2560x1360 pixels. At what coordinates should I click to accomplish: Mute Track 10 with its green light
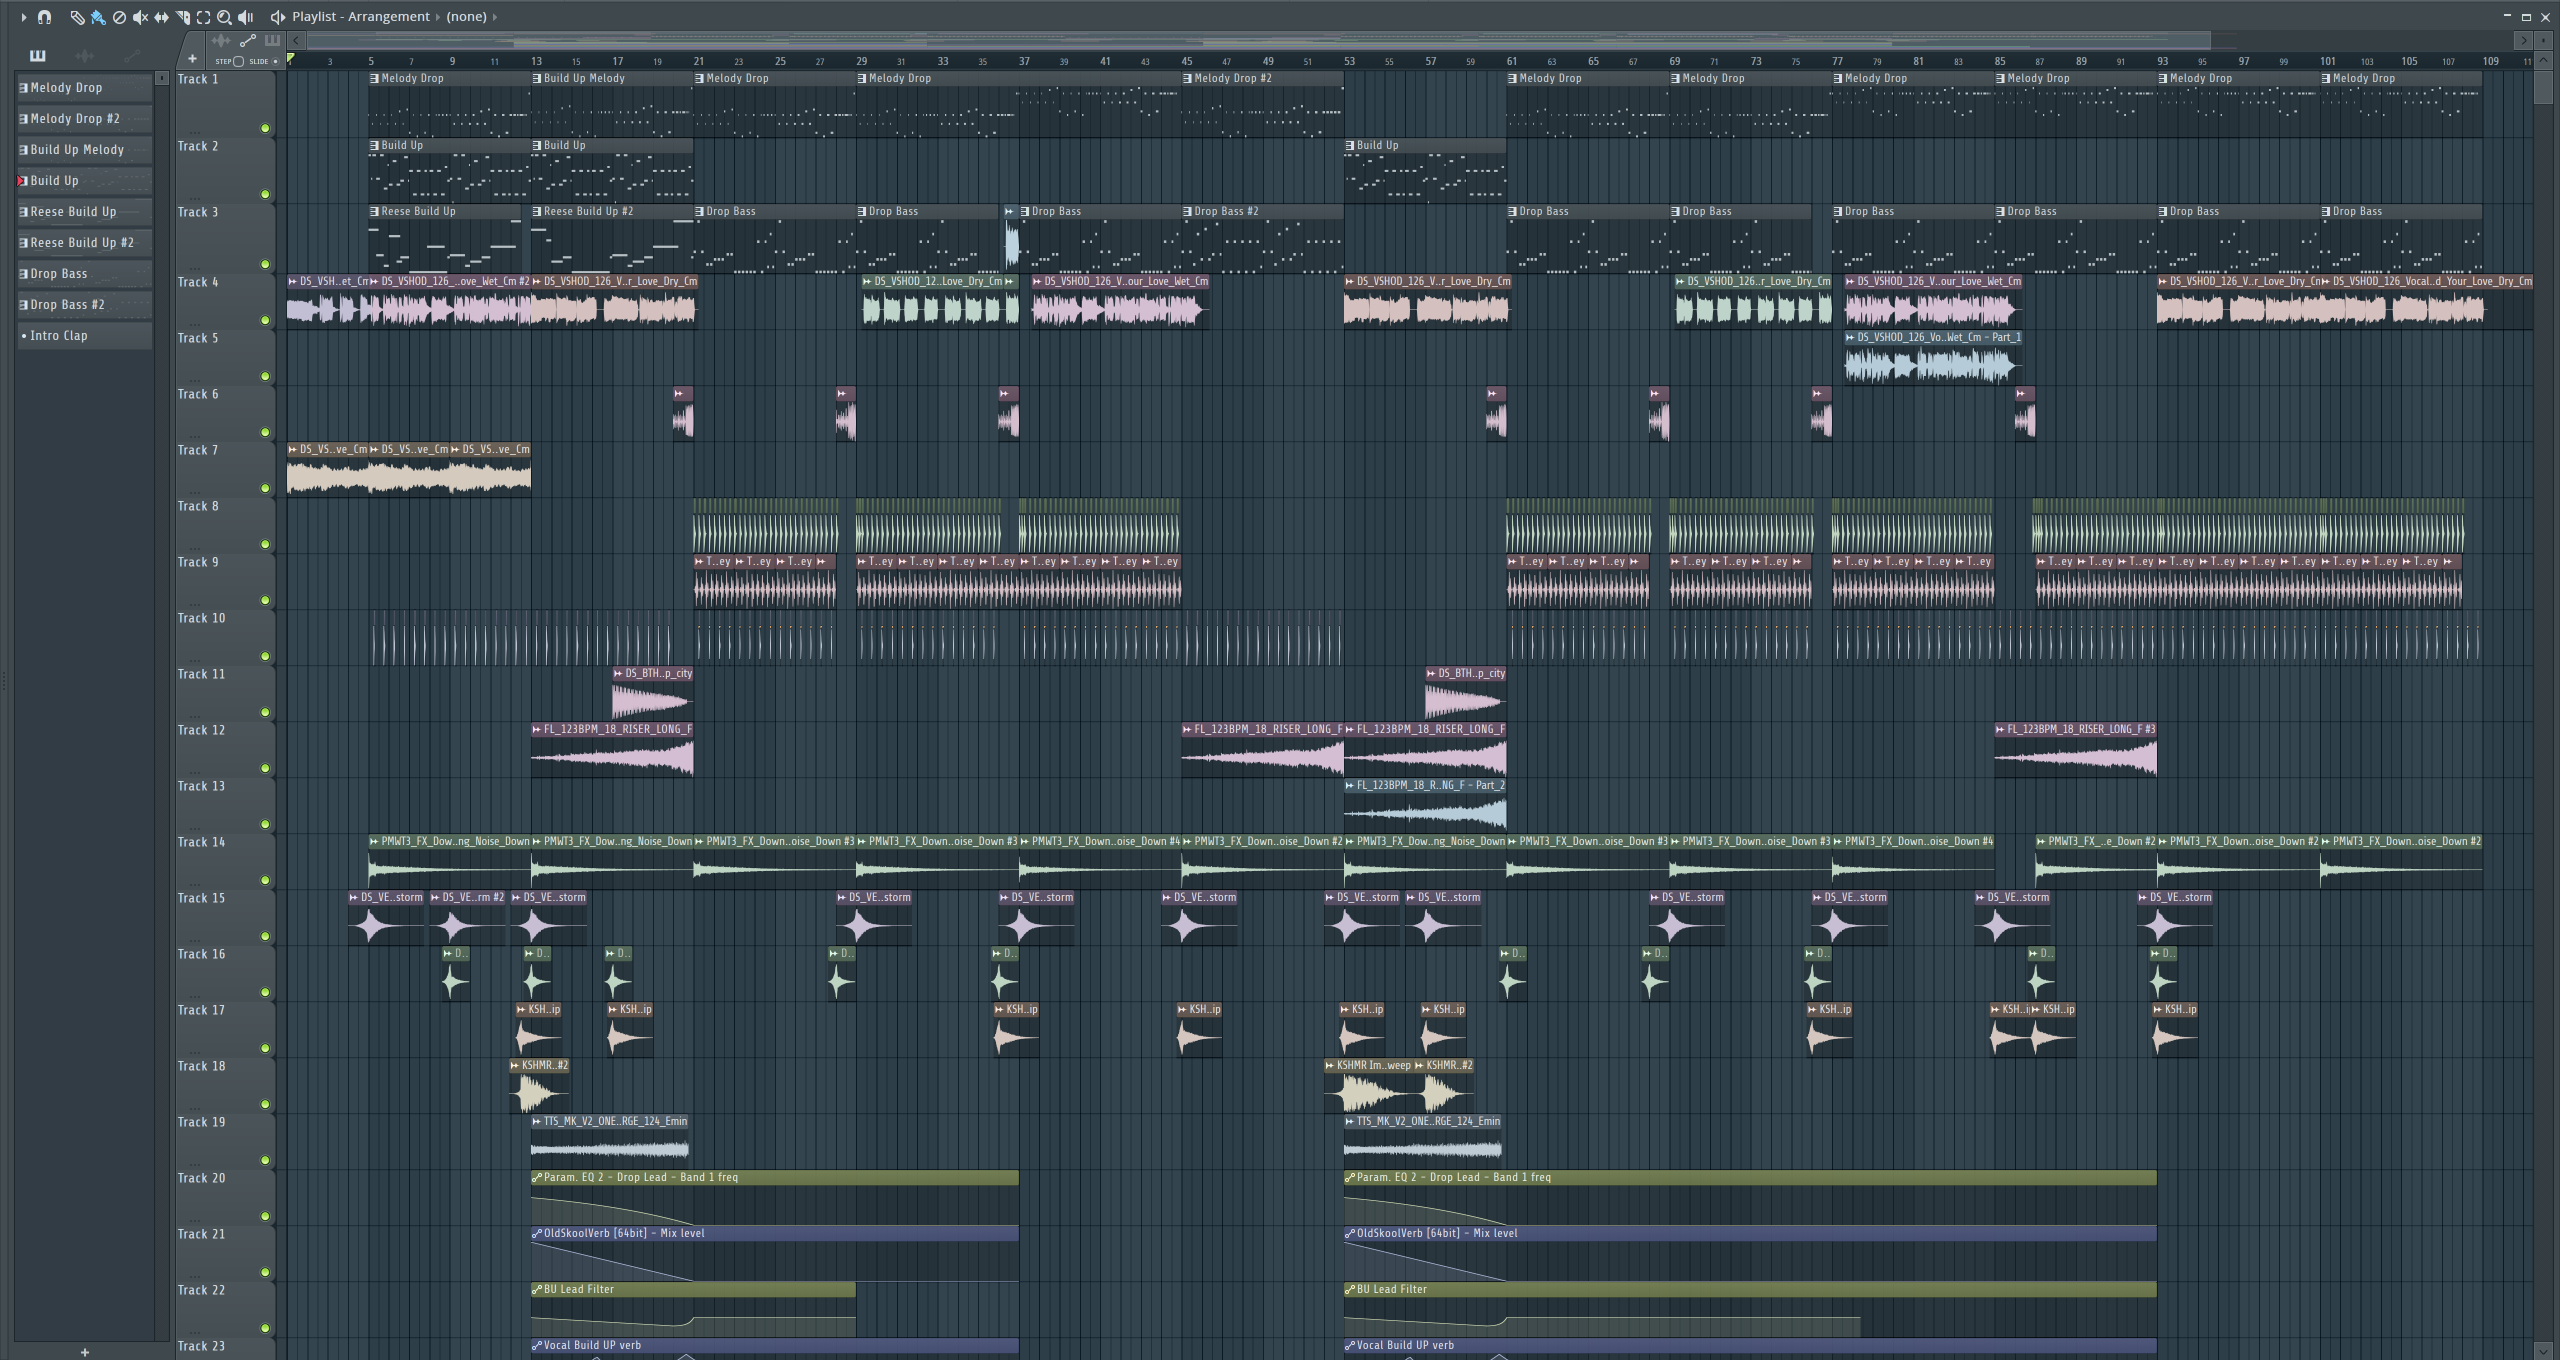pyautogui.click(x=265, y=656)
